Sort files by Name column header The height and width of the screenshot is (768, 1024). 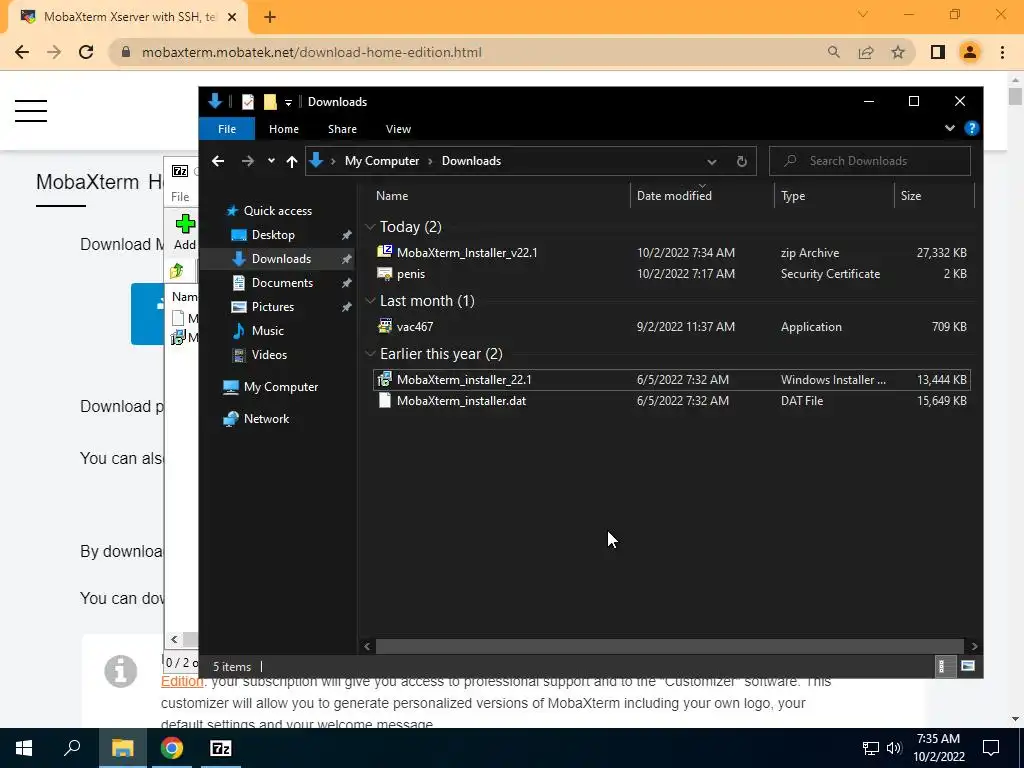[392, 195]
